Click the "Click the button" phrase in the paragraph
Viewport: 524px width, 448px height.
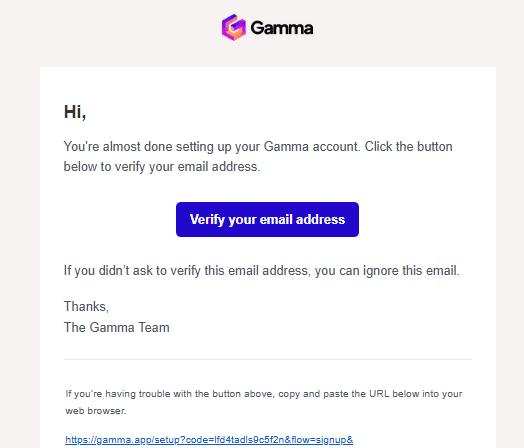click(408, 147)
